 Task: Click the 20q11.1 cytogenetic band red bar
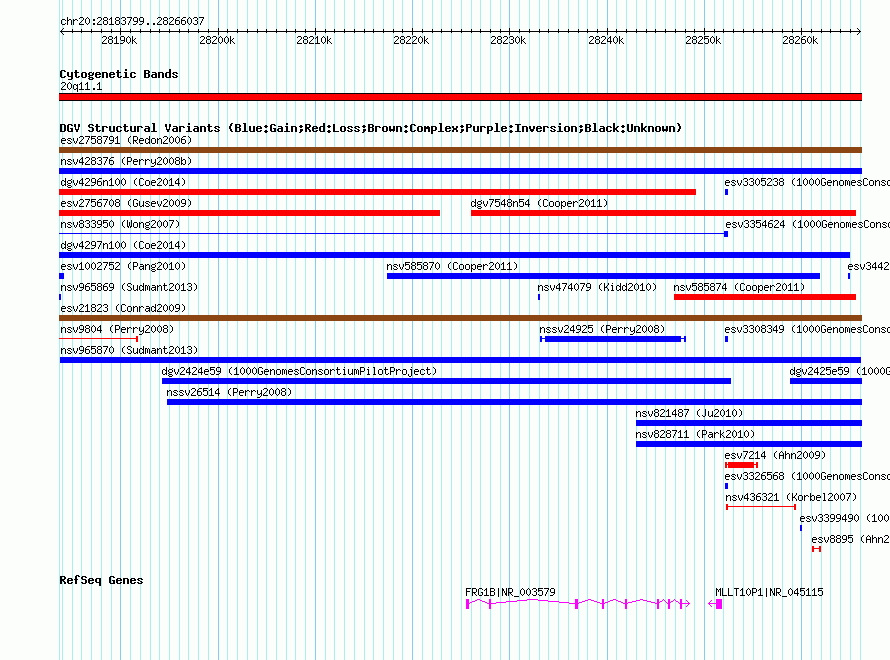click(460, 97)
